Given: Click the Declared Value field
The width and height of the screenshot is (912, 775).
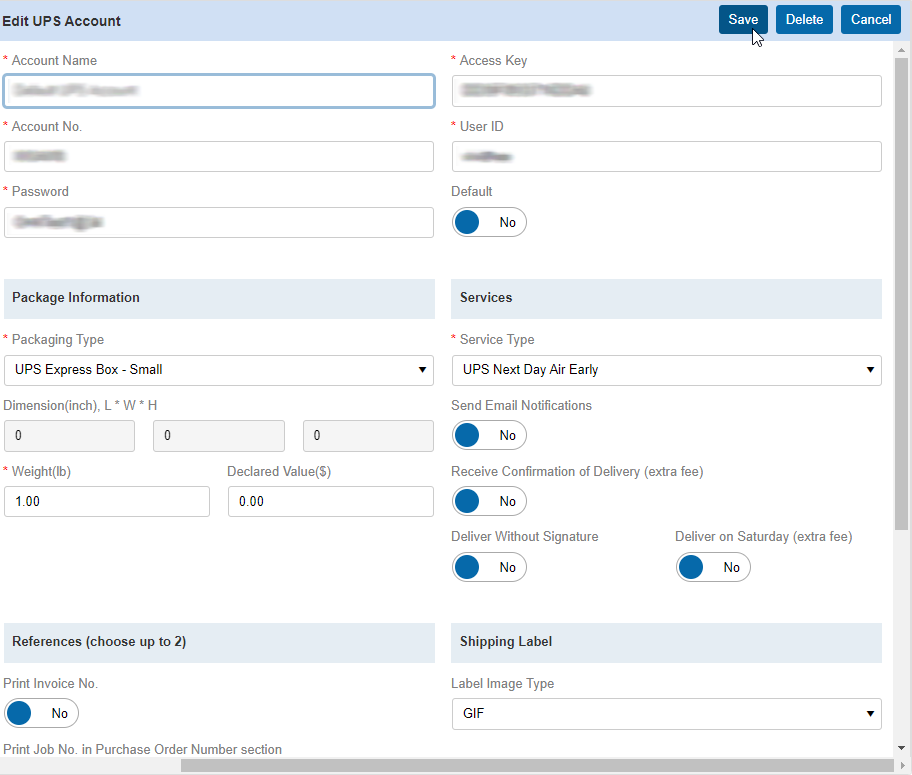Looking at the screenshot, I should (330, 501).
